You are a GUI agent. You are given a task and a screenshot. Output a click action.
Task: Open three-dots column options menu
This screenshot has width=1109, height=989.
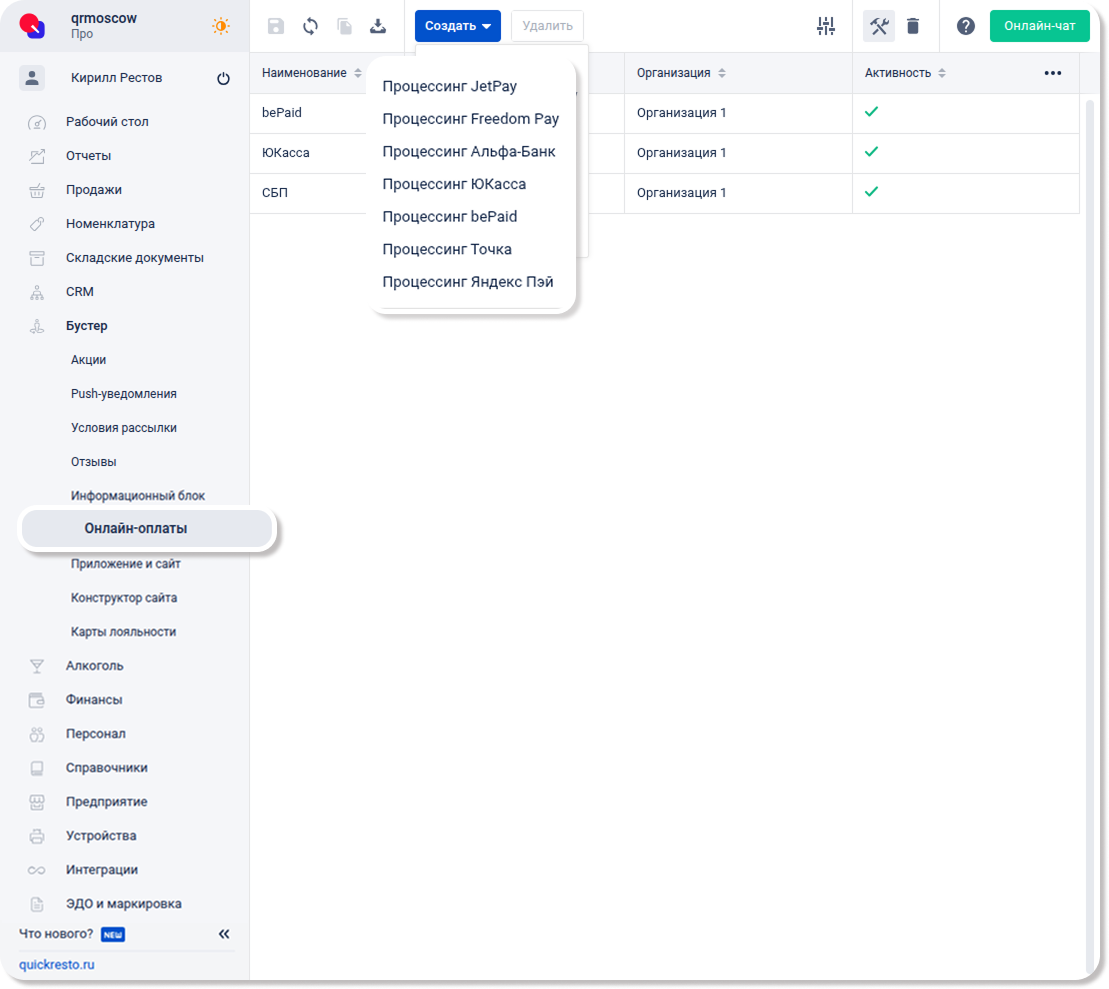pyautogui.click(x=1052, y=73)
